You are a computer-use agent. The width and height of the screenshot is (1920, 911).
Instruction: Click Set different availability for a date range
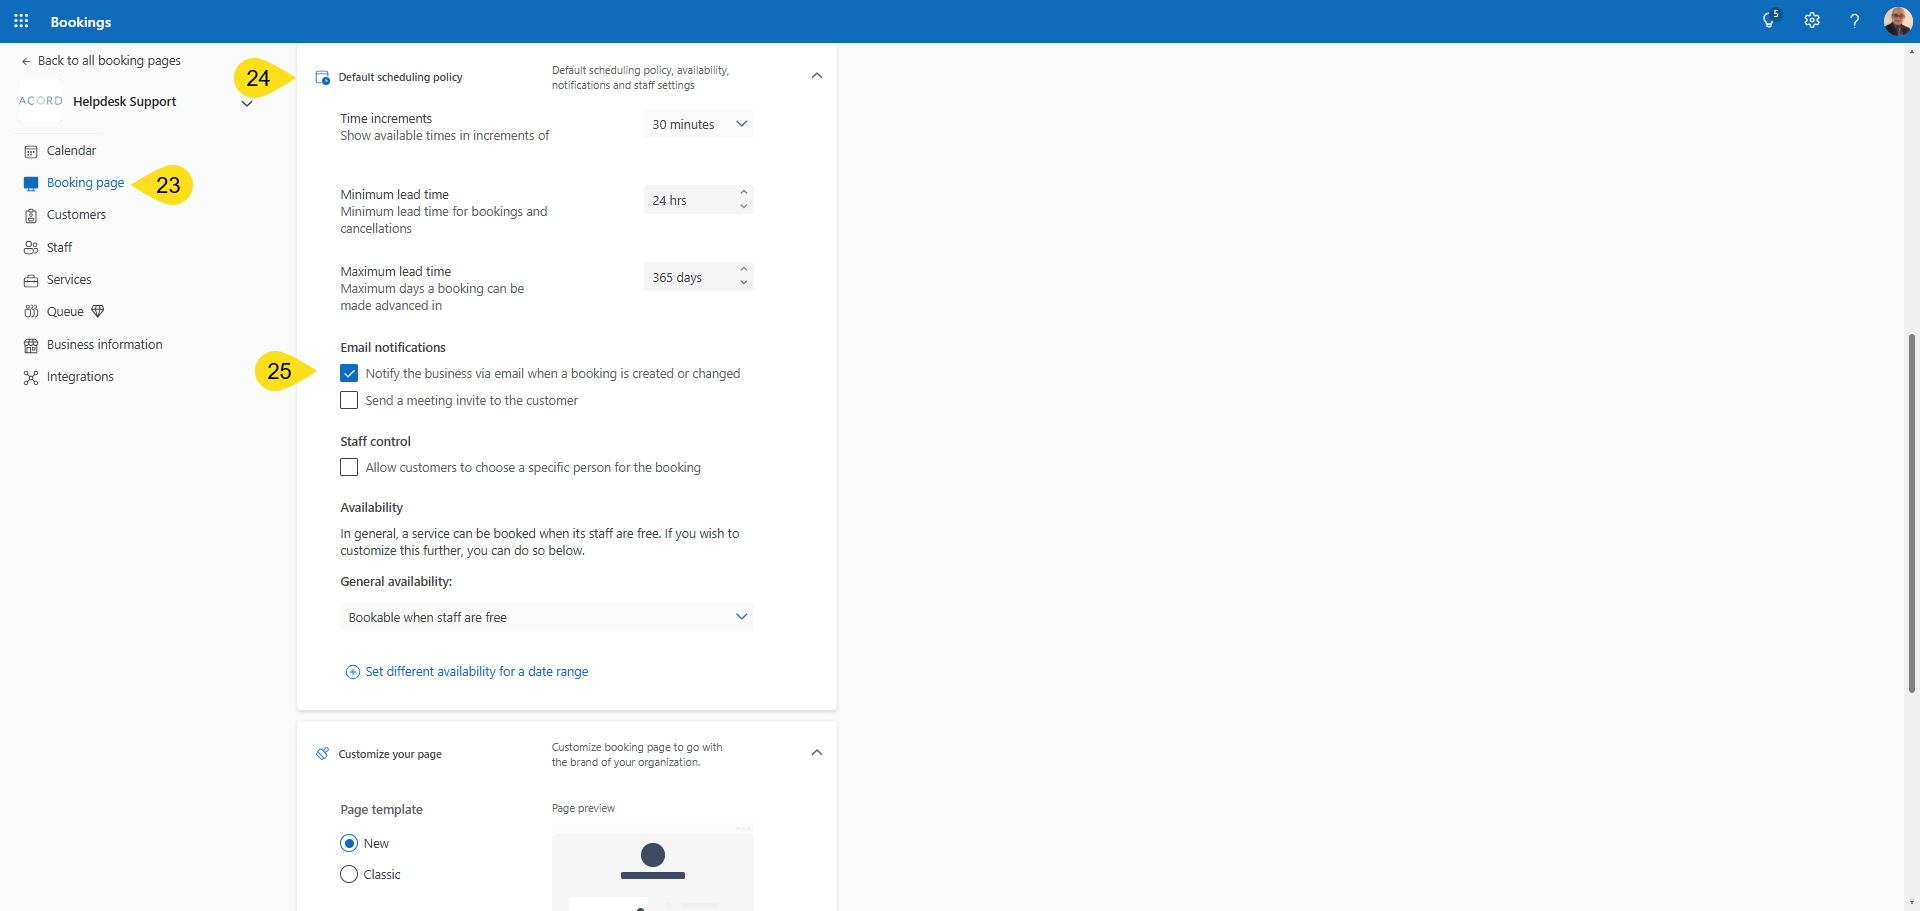click(476, 672)
